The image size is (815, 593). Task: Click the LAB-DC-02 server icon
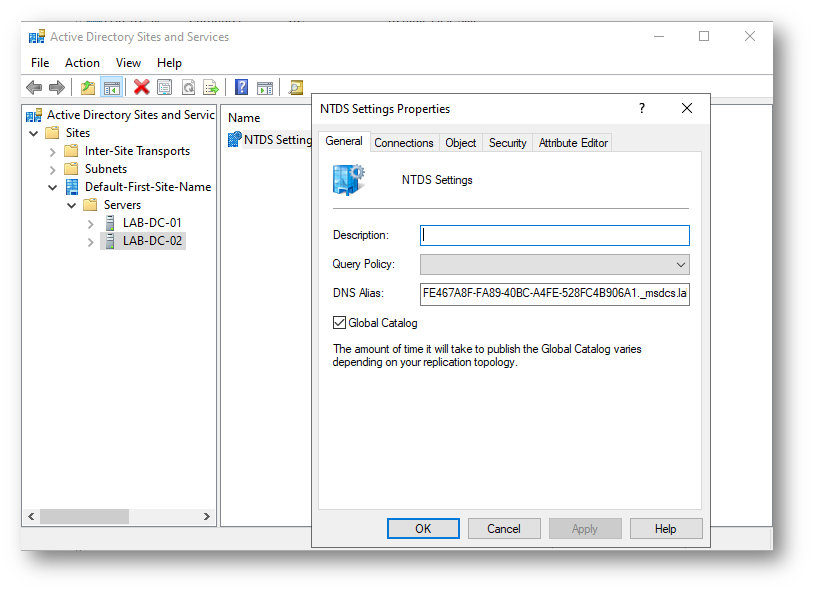(110, 241)
